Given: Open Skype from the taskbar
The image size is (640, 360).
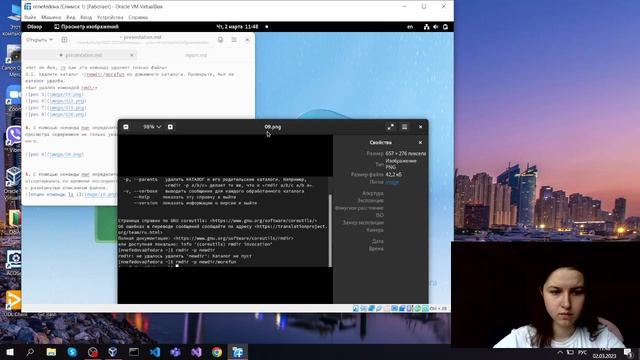Looking at the screenshot, I should point(72,352).
